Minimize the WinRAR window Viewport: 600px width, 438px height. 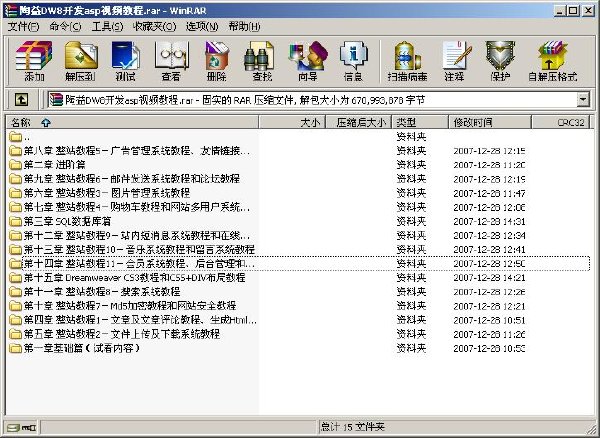559,10
